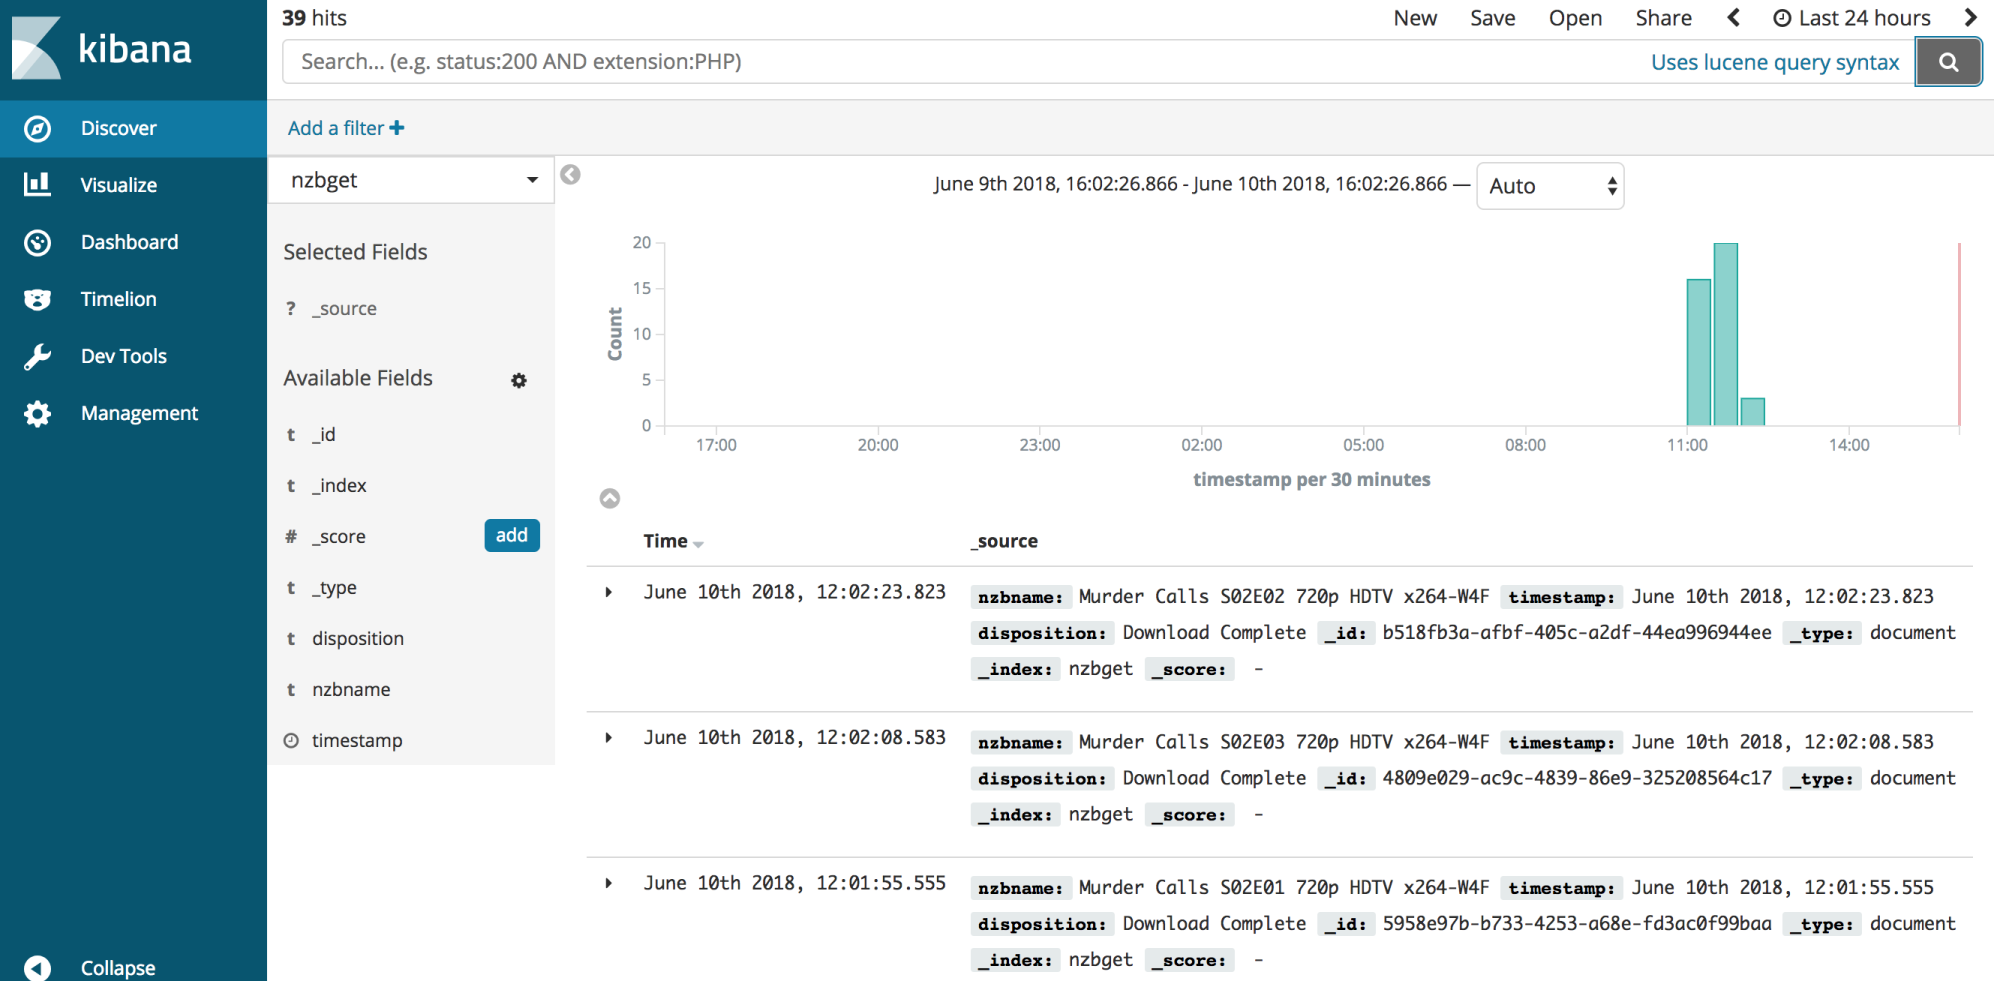Click id 5958e97b-b733-4253-a68e-fd3ac0f99baa

pos(1577,924)
